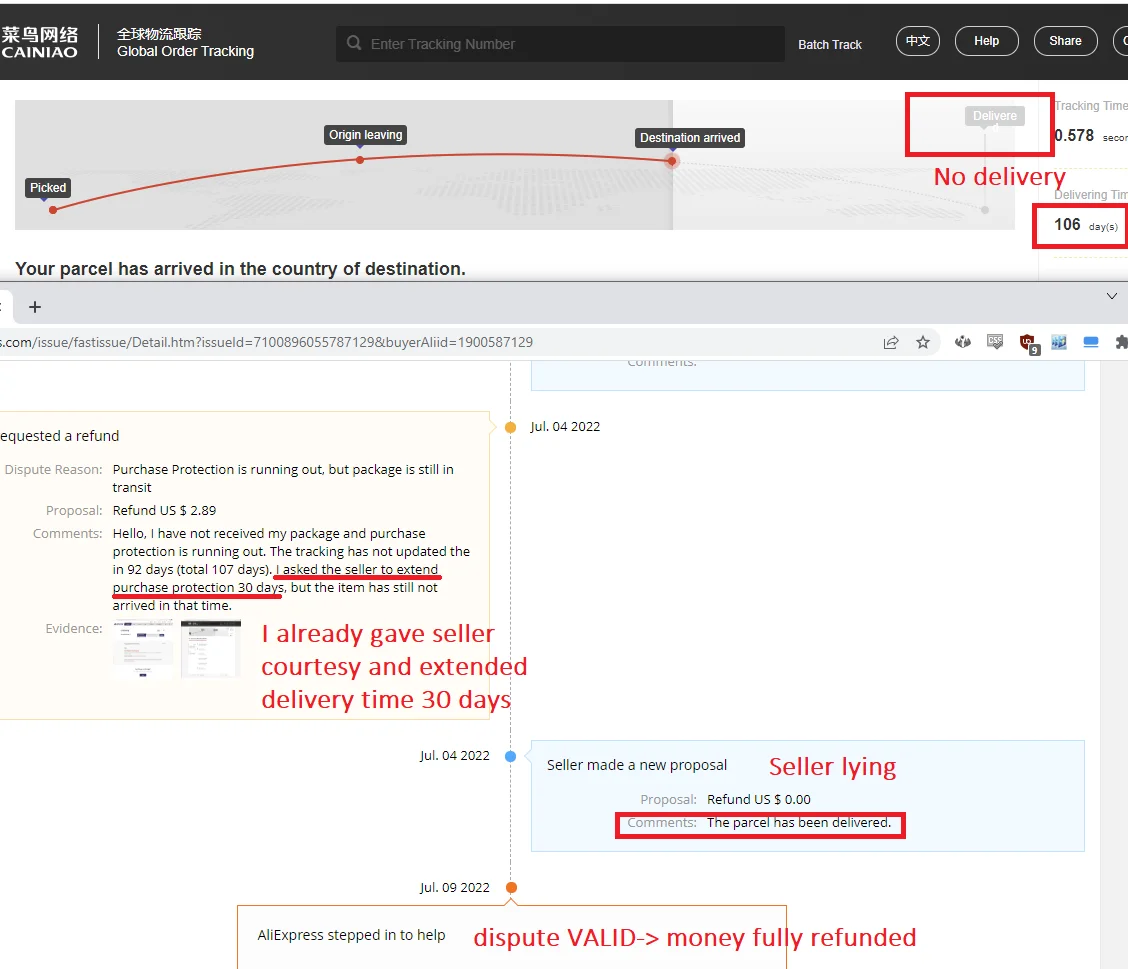The width and height of the screenshot is (1128, 969).
Task: Click the blue rectangle extension icon
Action: coord(1091,342)
